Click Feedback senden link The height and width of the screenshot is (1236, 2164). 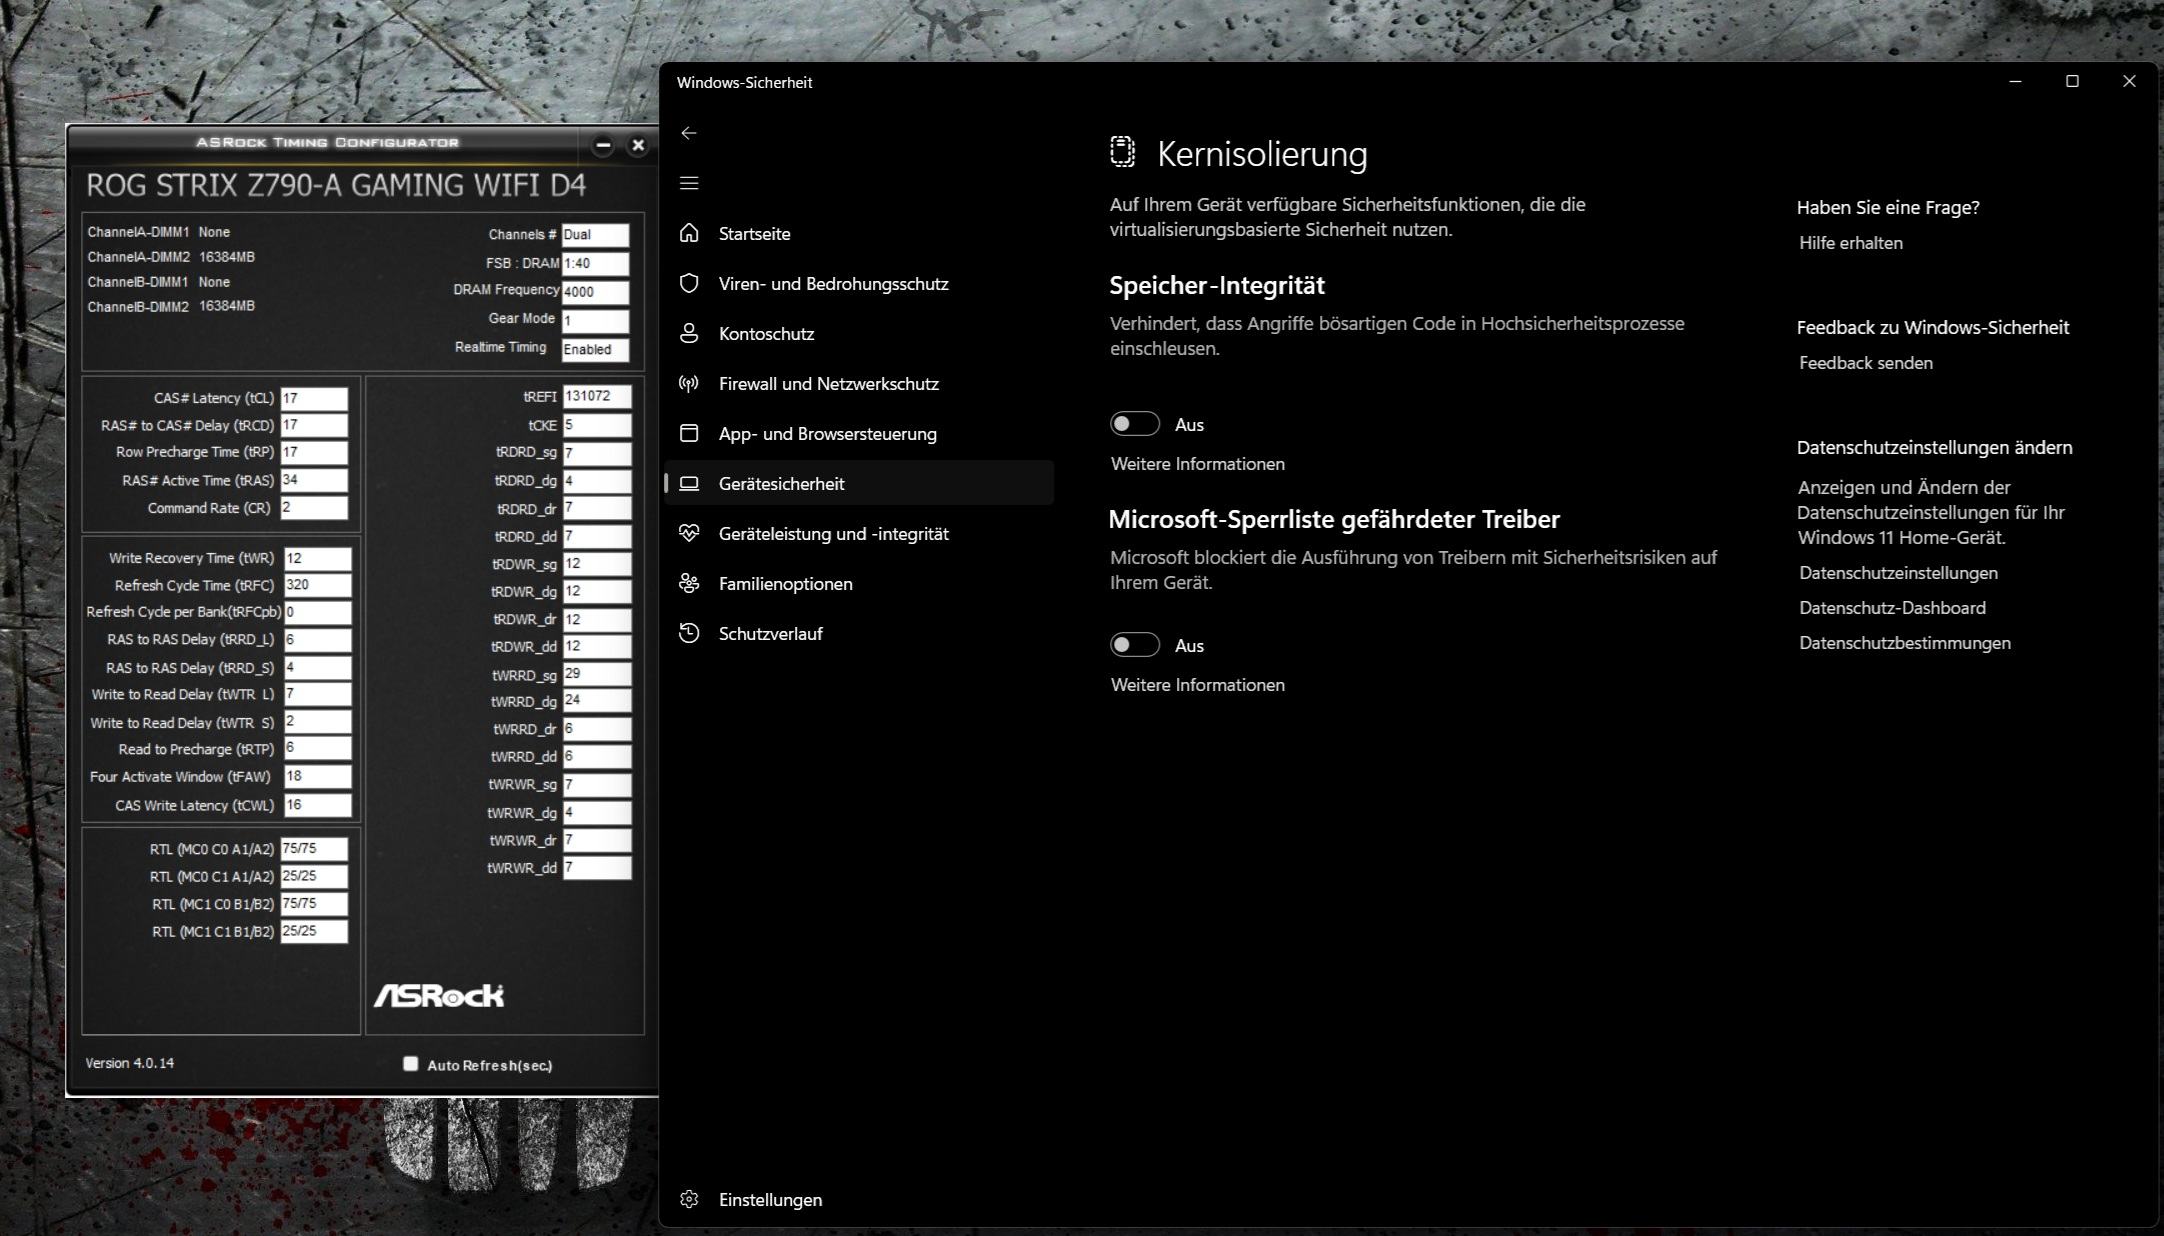[x=1865, y=363]
